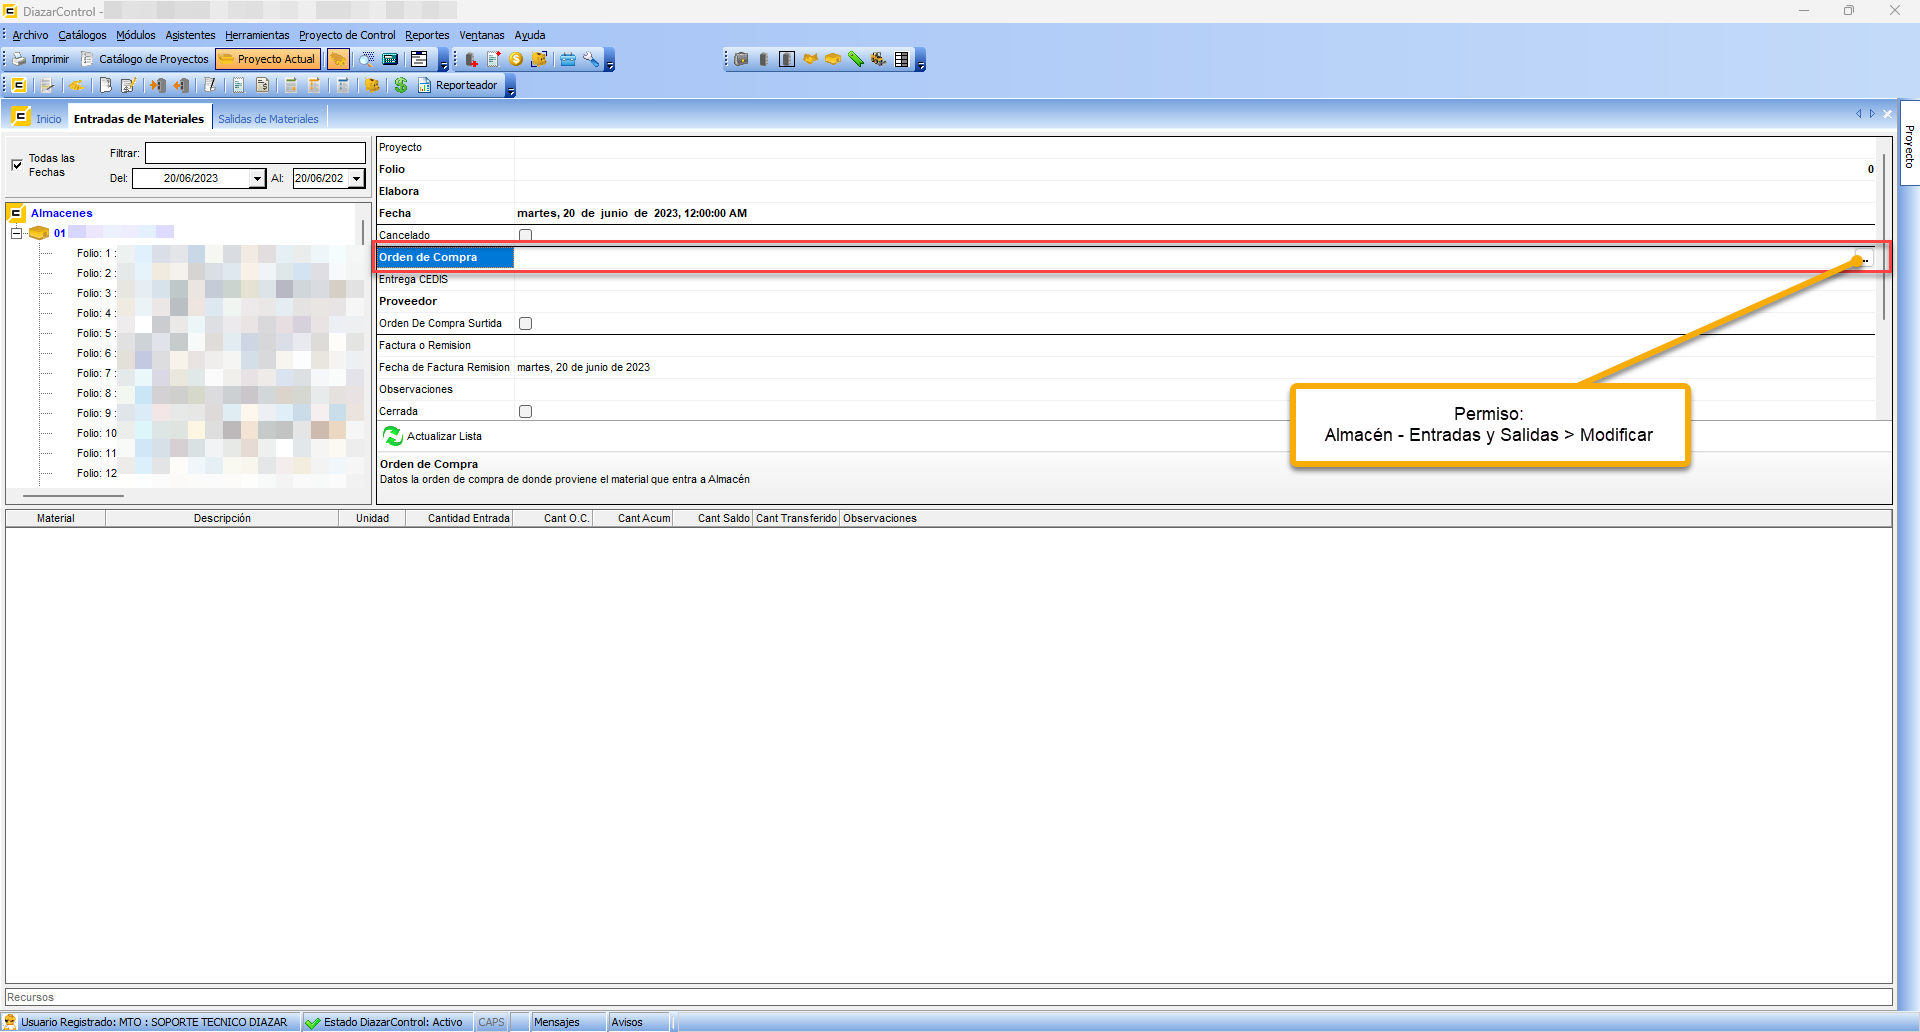Click the wrench tool icon in toolbar
Image resolution: width=1920 pixels, height=1032 pixels.
pyautogui.click(x=591, y=59)
